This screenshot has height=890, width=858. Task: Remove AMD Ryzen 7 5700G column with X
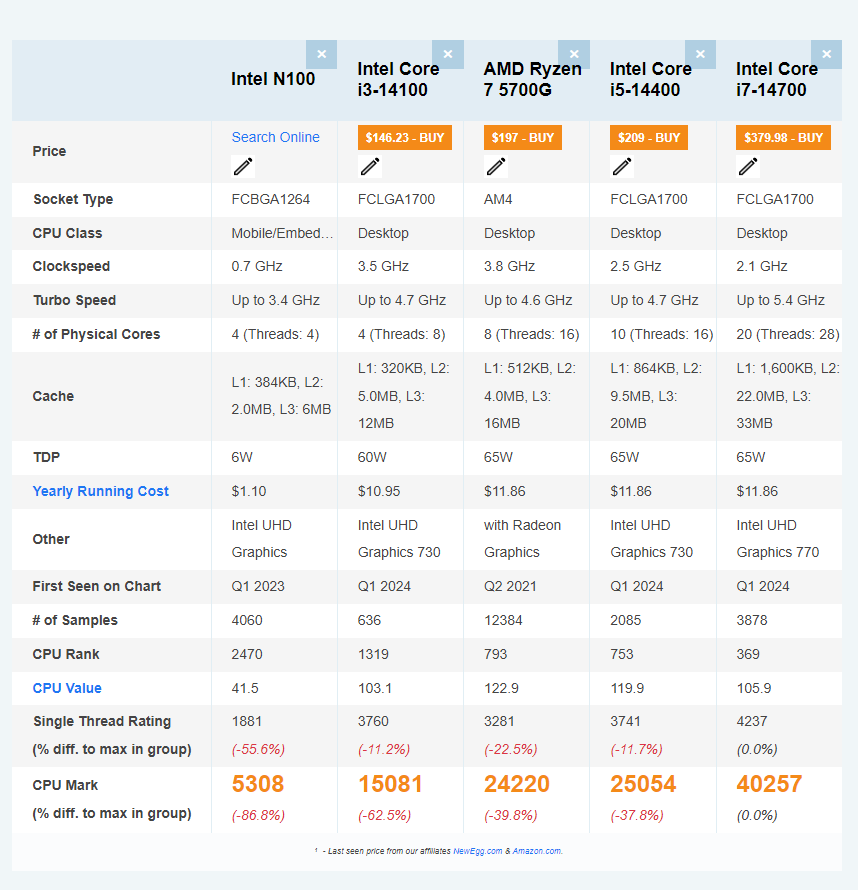point(574,54)
